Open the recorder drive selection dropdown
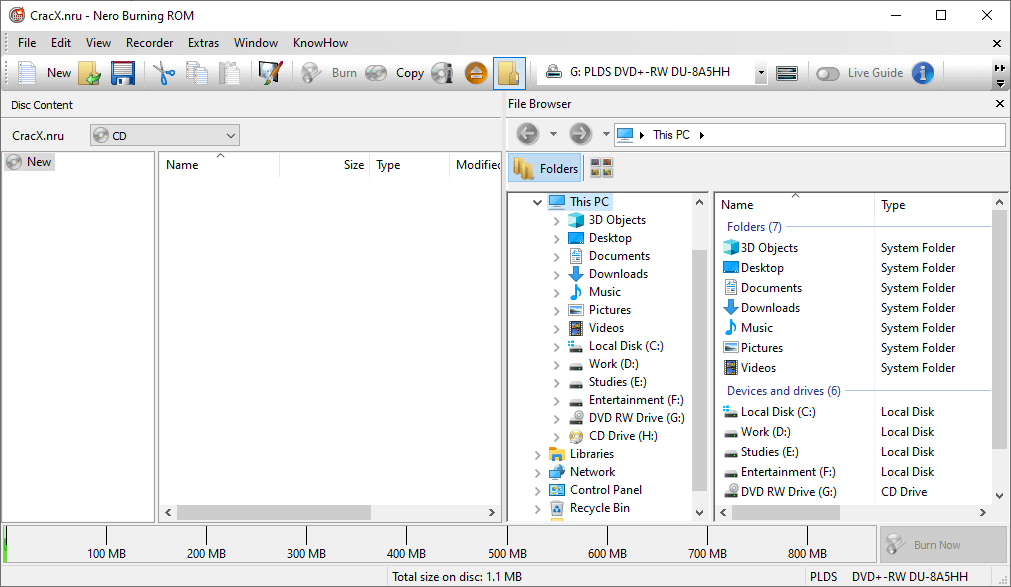The width and height of the screenshot is (1011, 587). 761,72
